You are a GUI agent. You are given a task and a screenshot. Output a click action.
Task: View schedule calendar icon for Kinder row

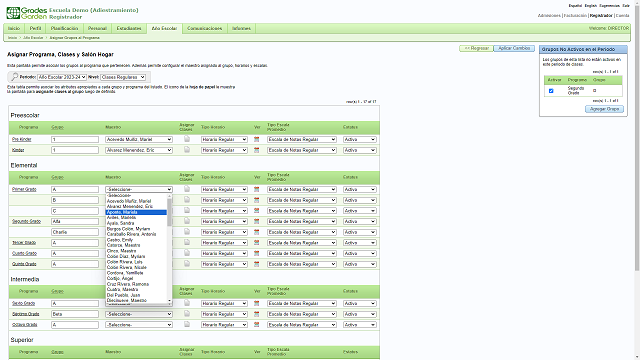(x=256, y=150)
